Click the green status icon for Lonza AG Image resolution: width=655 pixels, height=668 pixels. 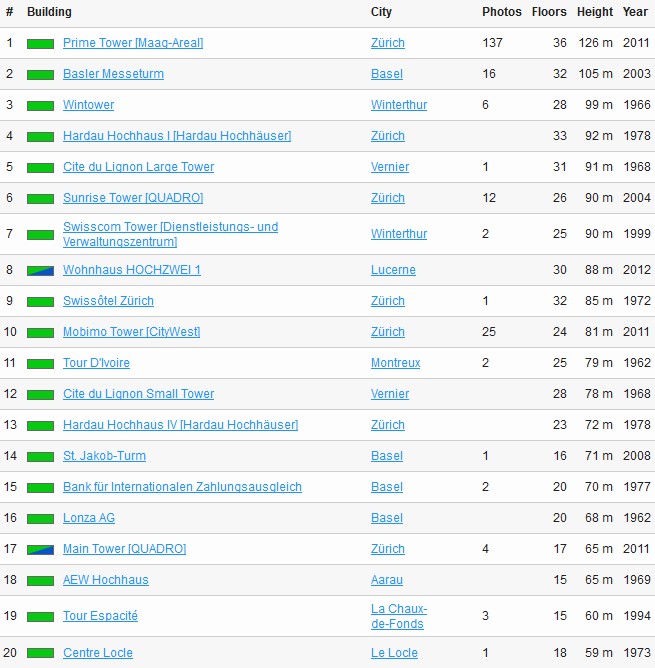pos(40,519)
